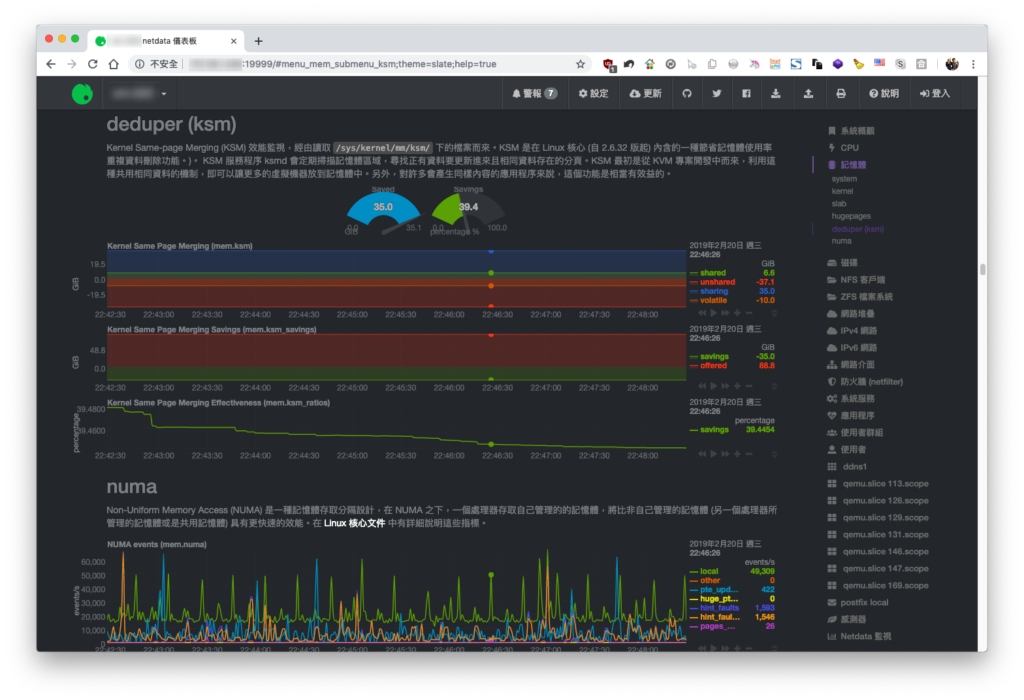Click play control under the ksm chart
Viewport: 1024px width, 700px height.
click(x=713, y=313)
